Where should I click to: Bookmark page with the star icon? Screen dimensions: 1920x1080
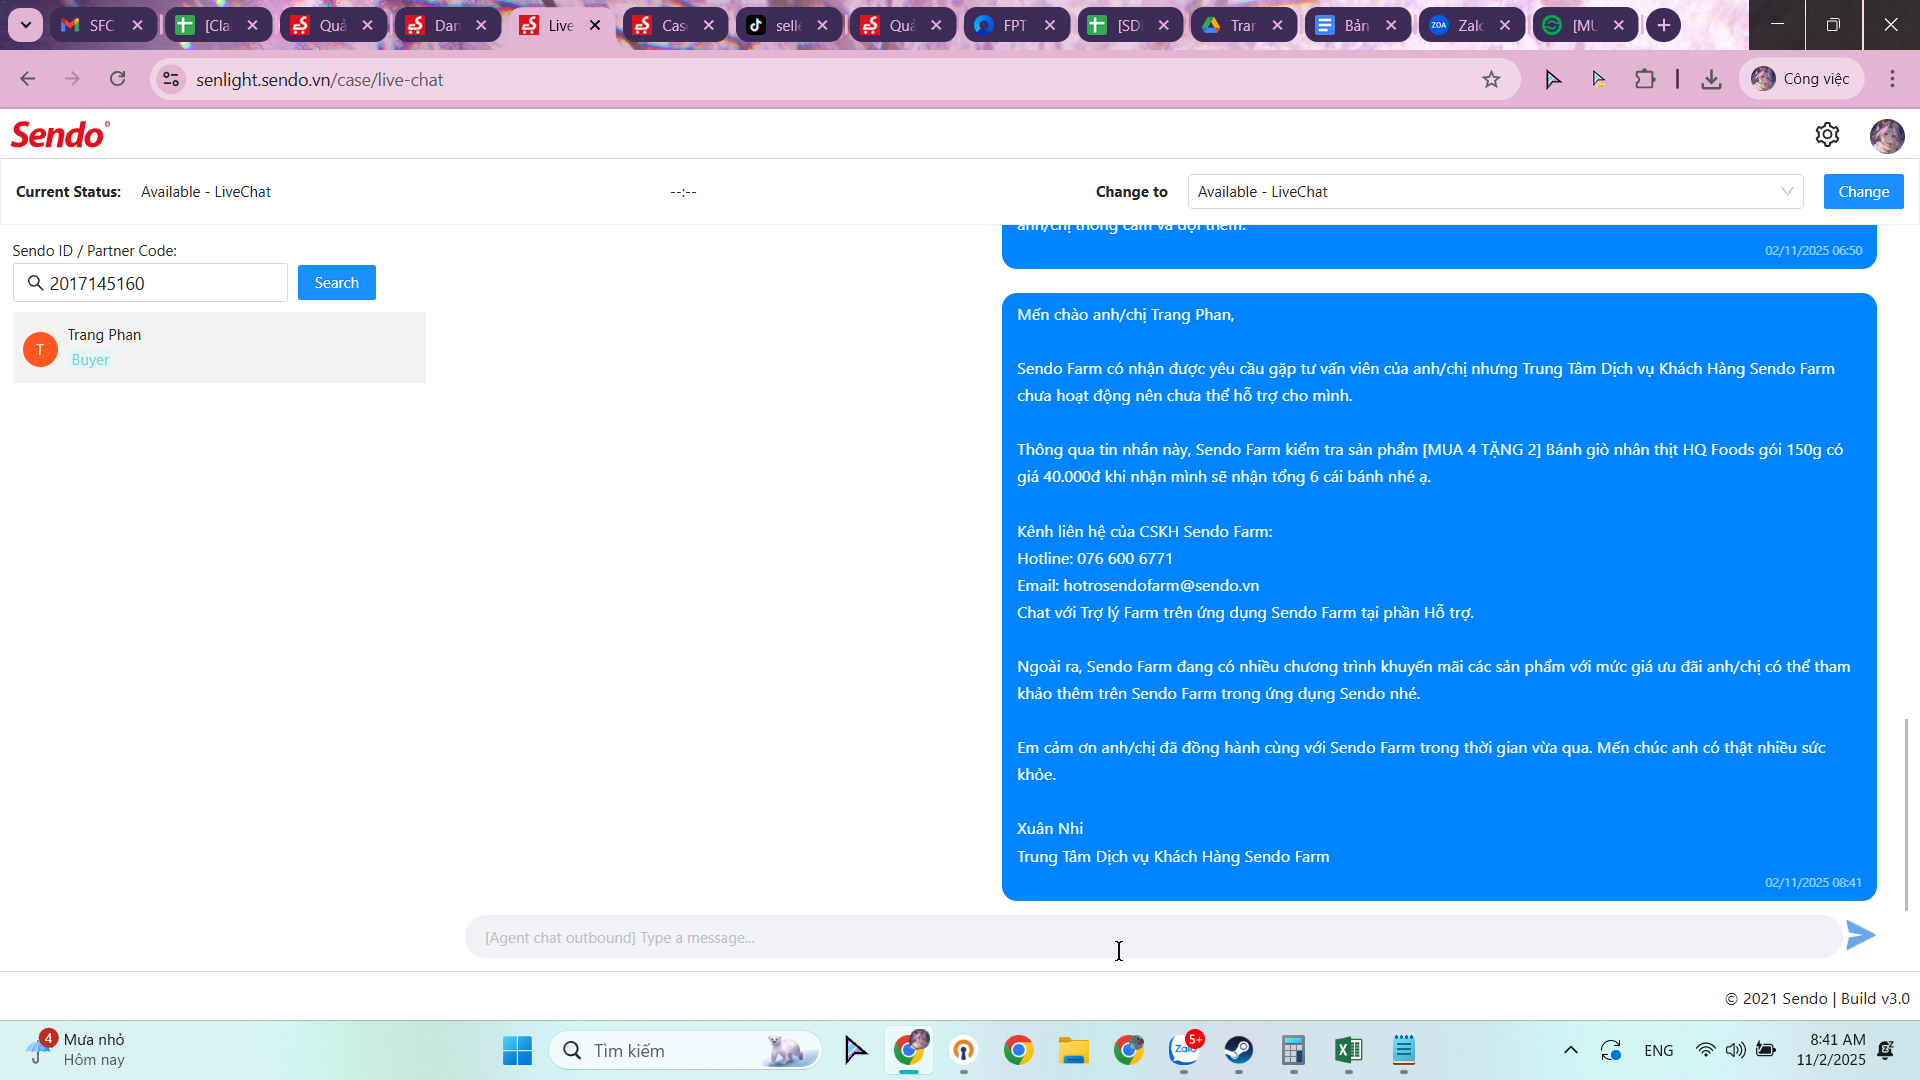click(1491, 80)
